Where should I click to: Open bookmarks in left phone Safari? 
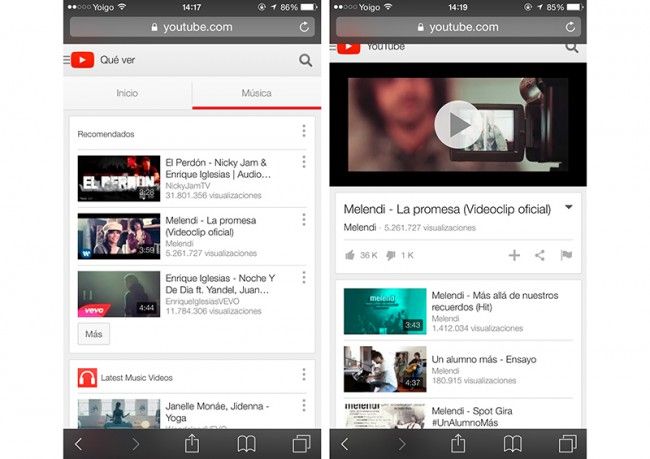pos(247,444)
